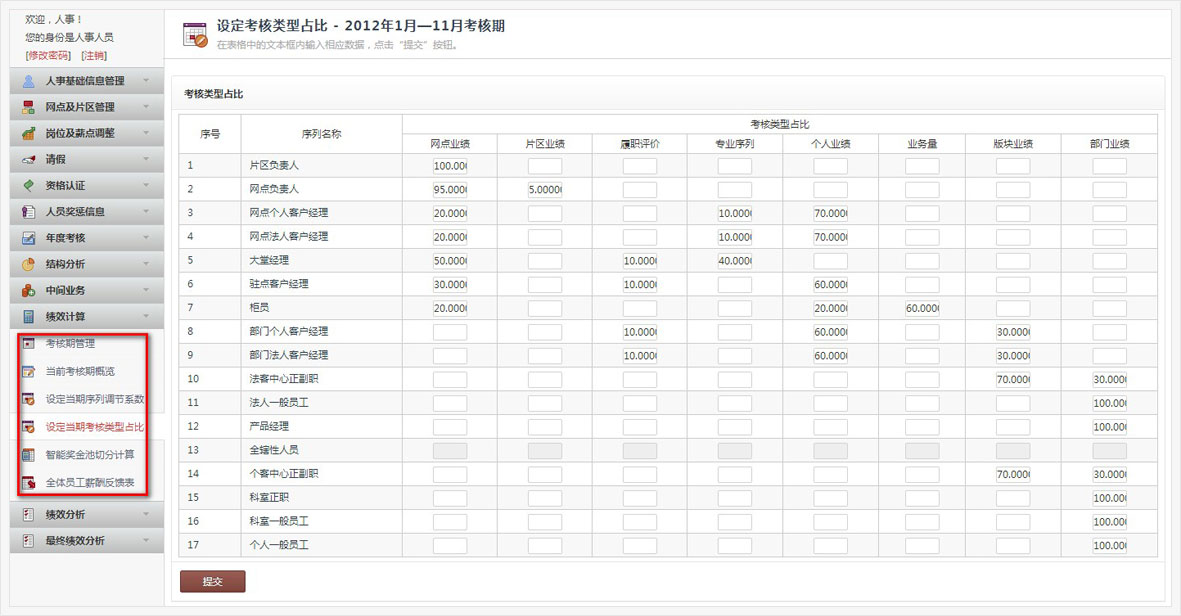Click the notepad icon beside 当前考核期概览
This screenshot has height=616, width=1181.
point(29,371)
